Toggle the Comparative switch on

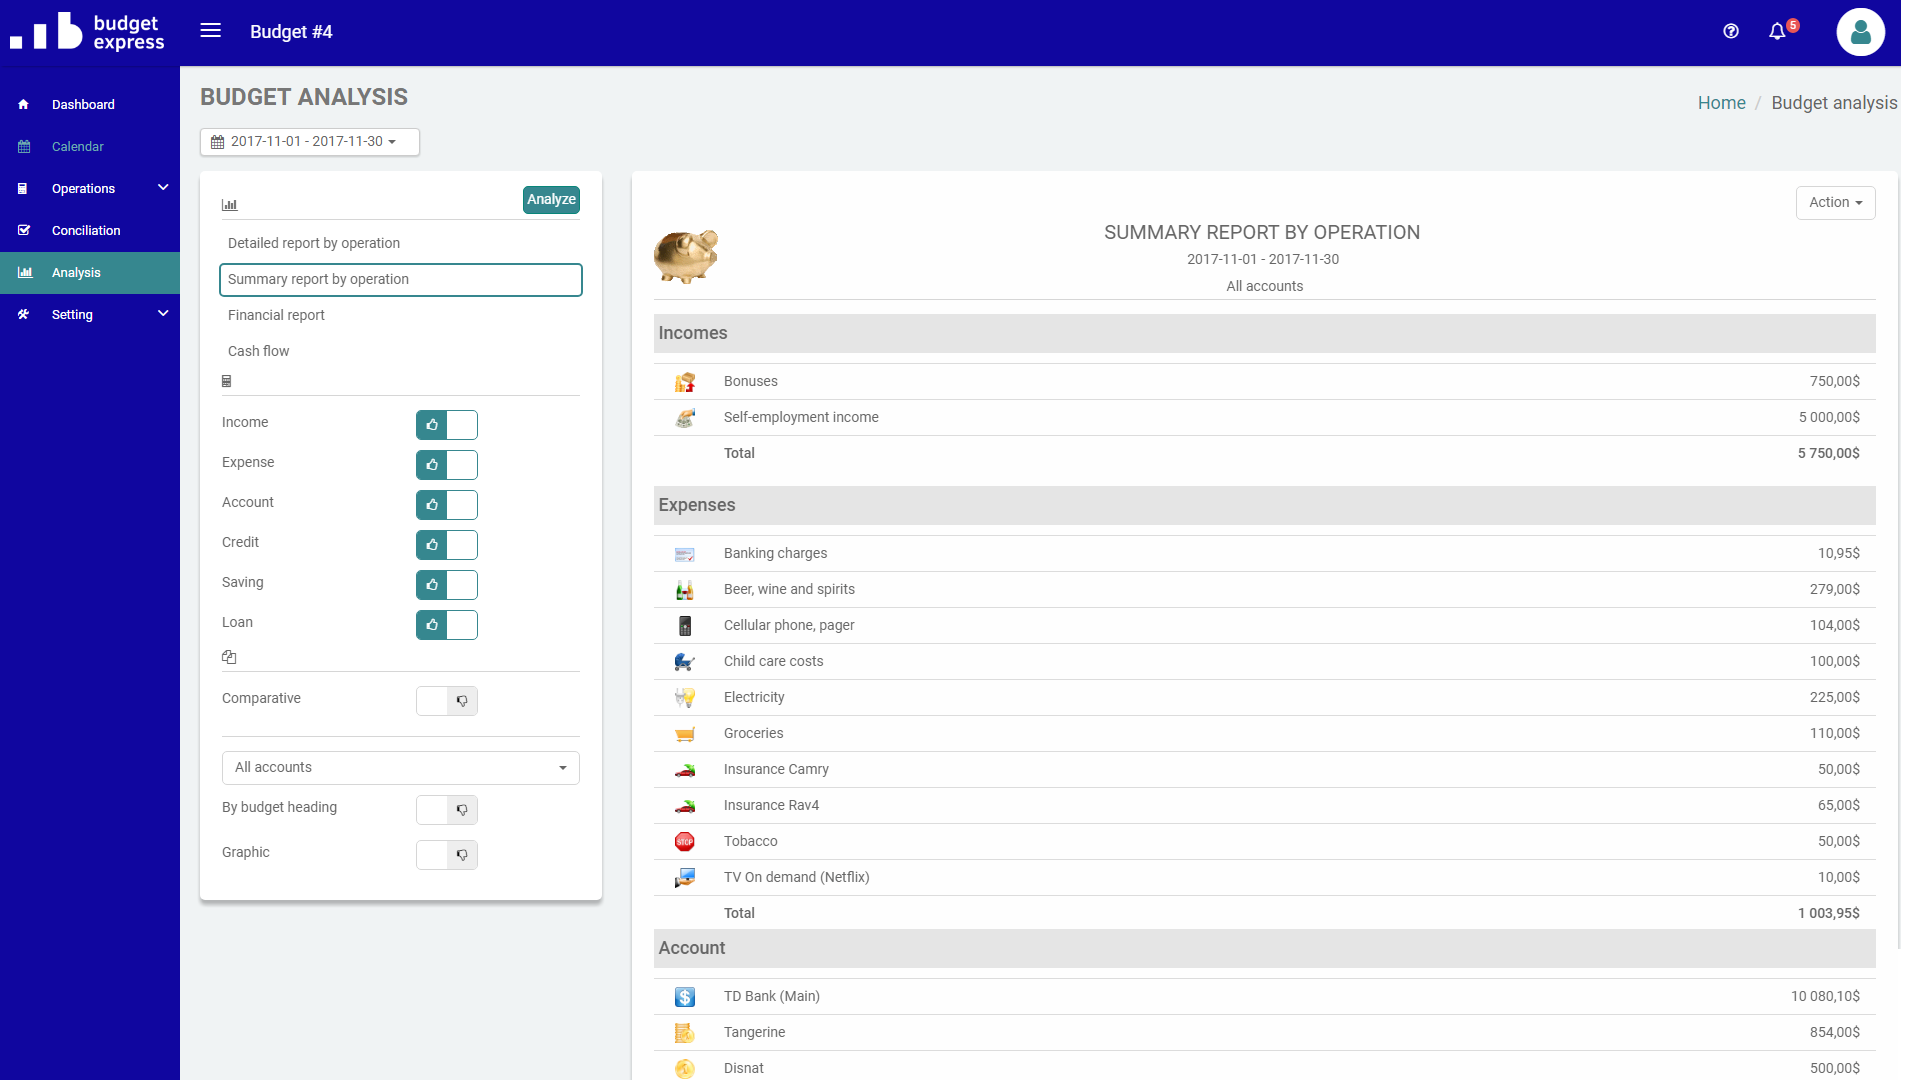click(447, 699)
